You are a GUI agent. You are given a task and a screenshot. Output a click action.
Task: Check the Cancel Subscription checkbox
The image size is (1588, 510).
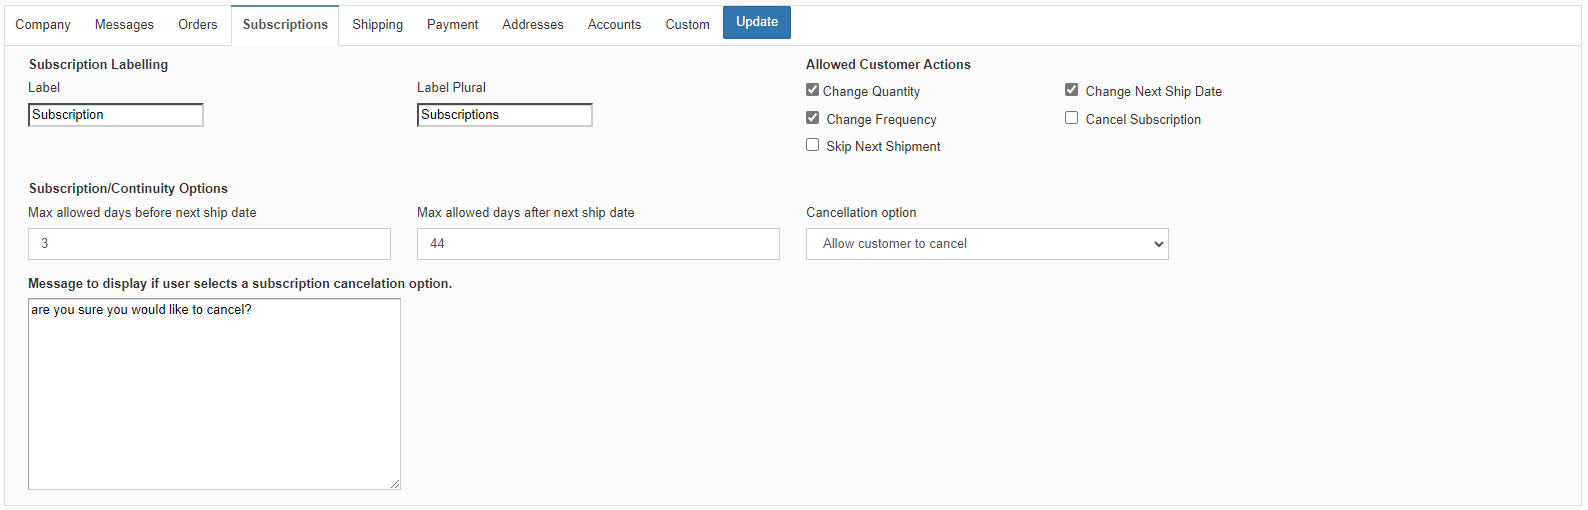click(x=1072, y=118)
